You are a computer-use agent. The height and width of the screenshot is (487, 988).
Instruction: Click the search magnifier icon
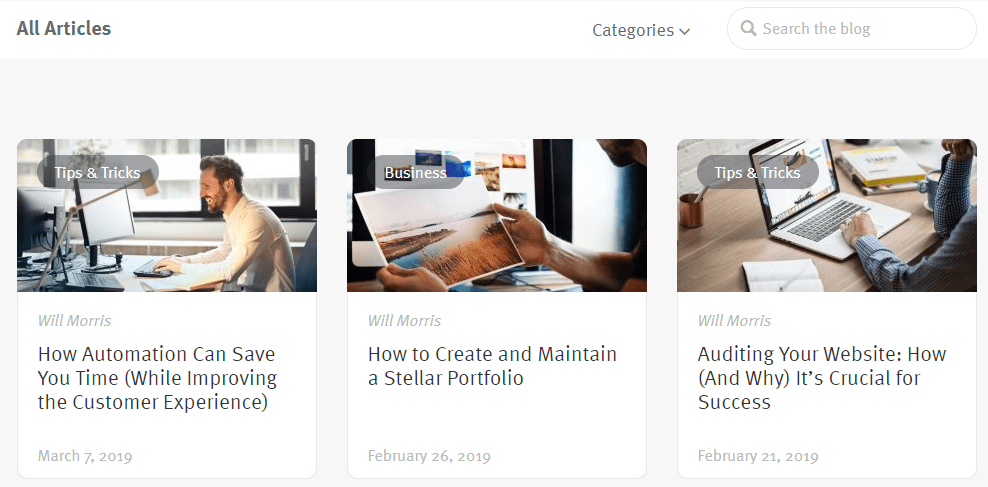click(x=748, y=29)
